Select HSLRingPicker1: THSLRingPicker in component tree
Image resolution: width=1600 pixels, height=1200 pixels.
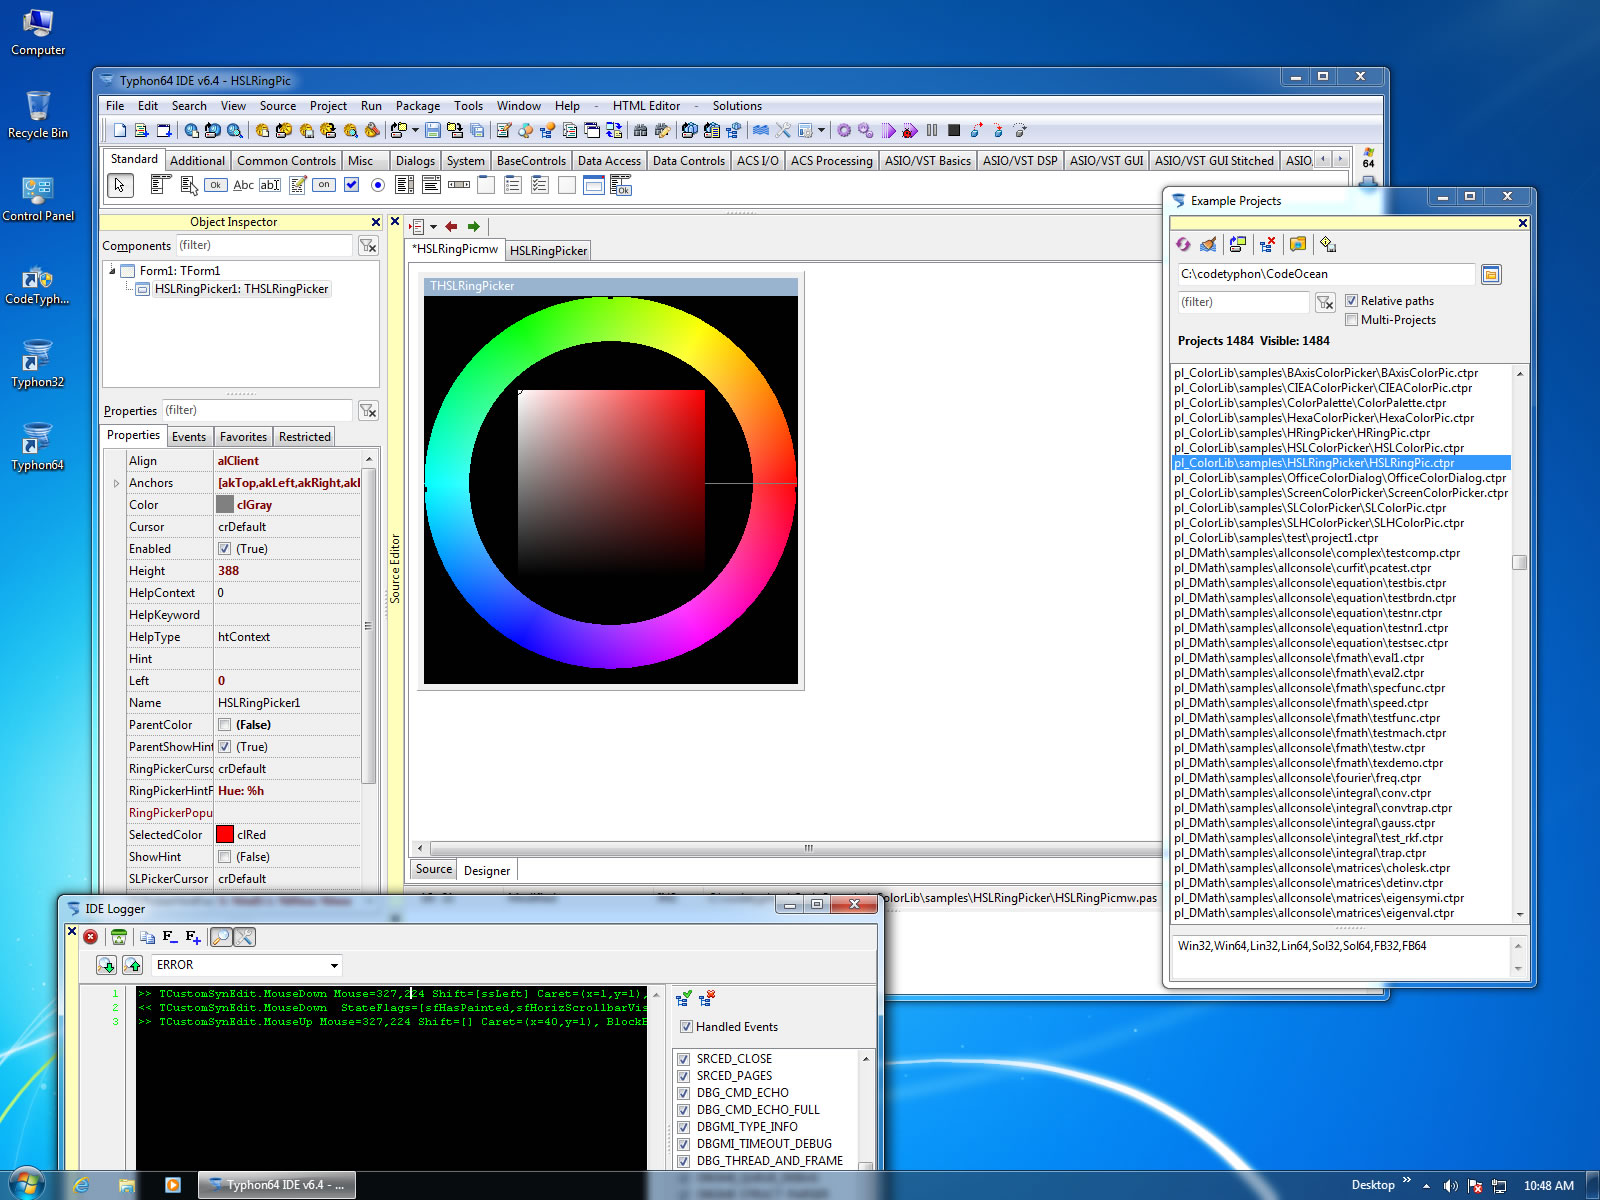241,289
